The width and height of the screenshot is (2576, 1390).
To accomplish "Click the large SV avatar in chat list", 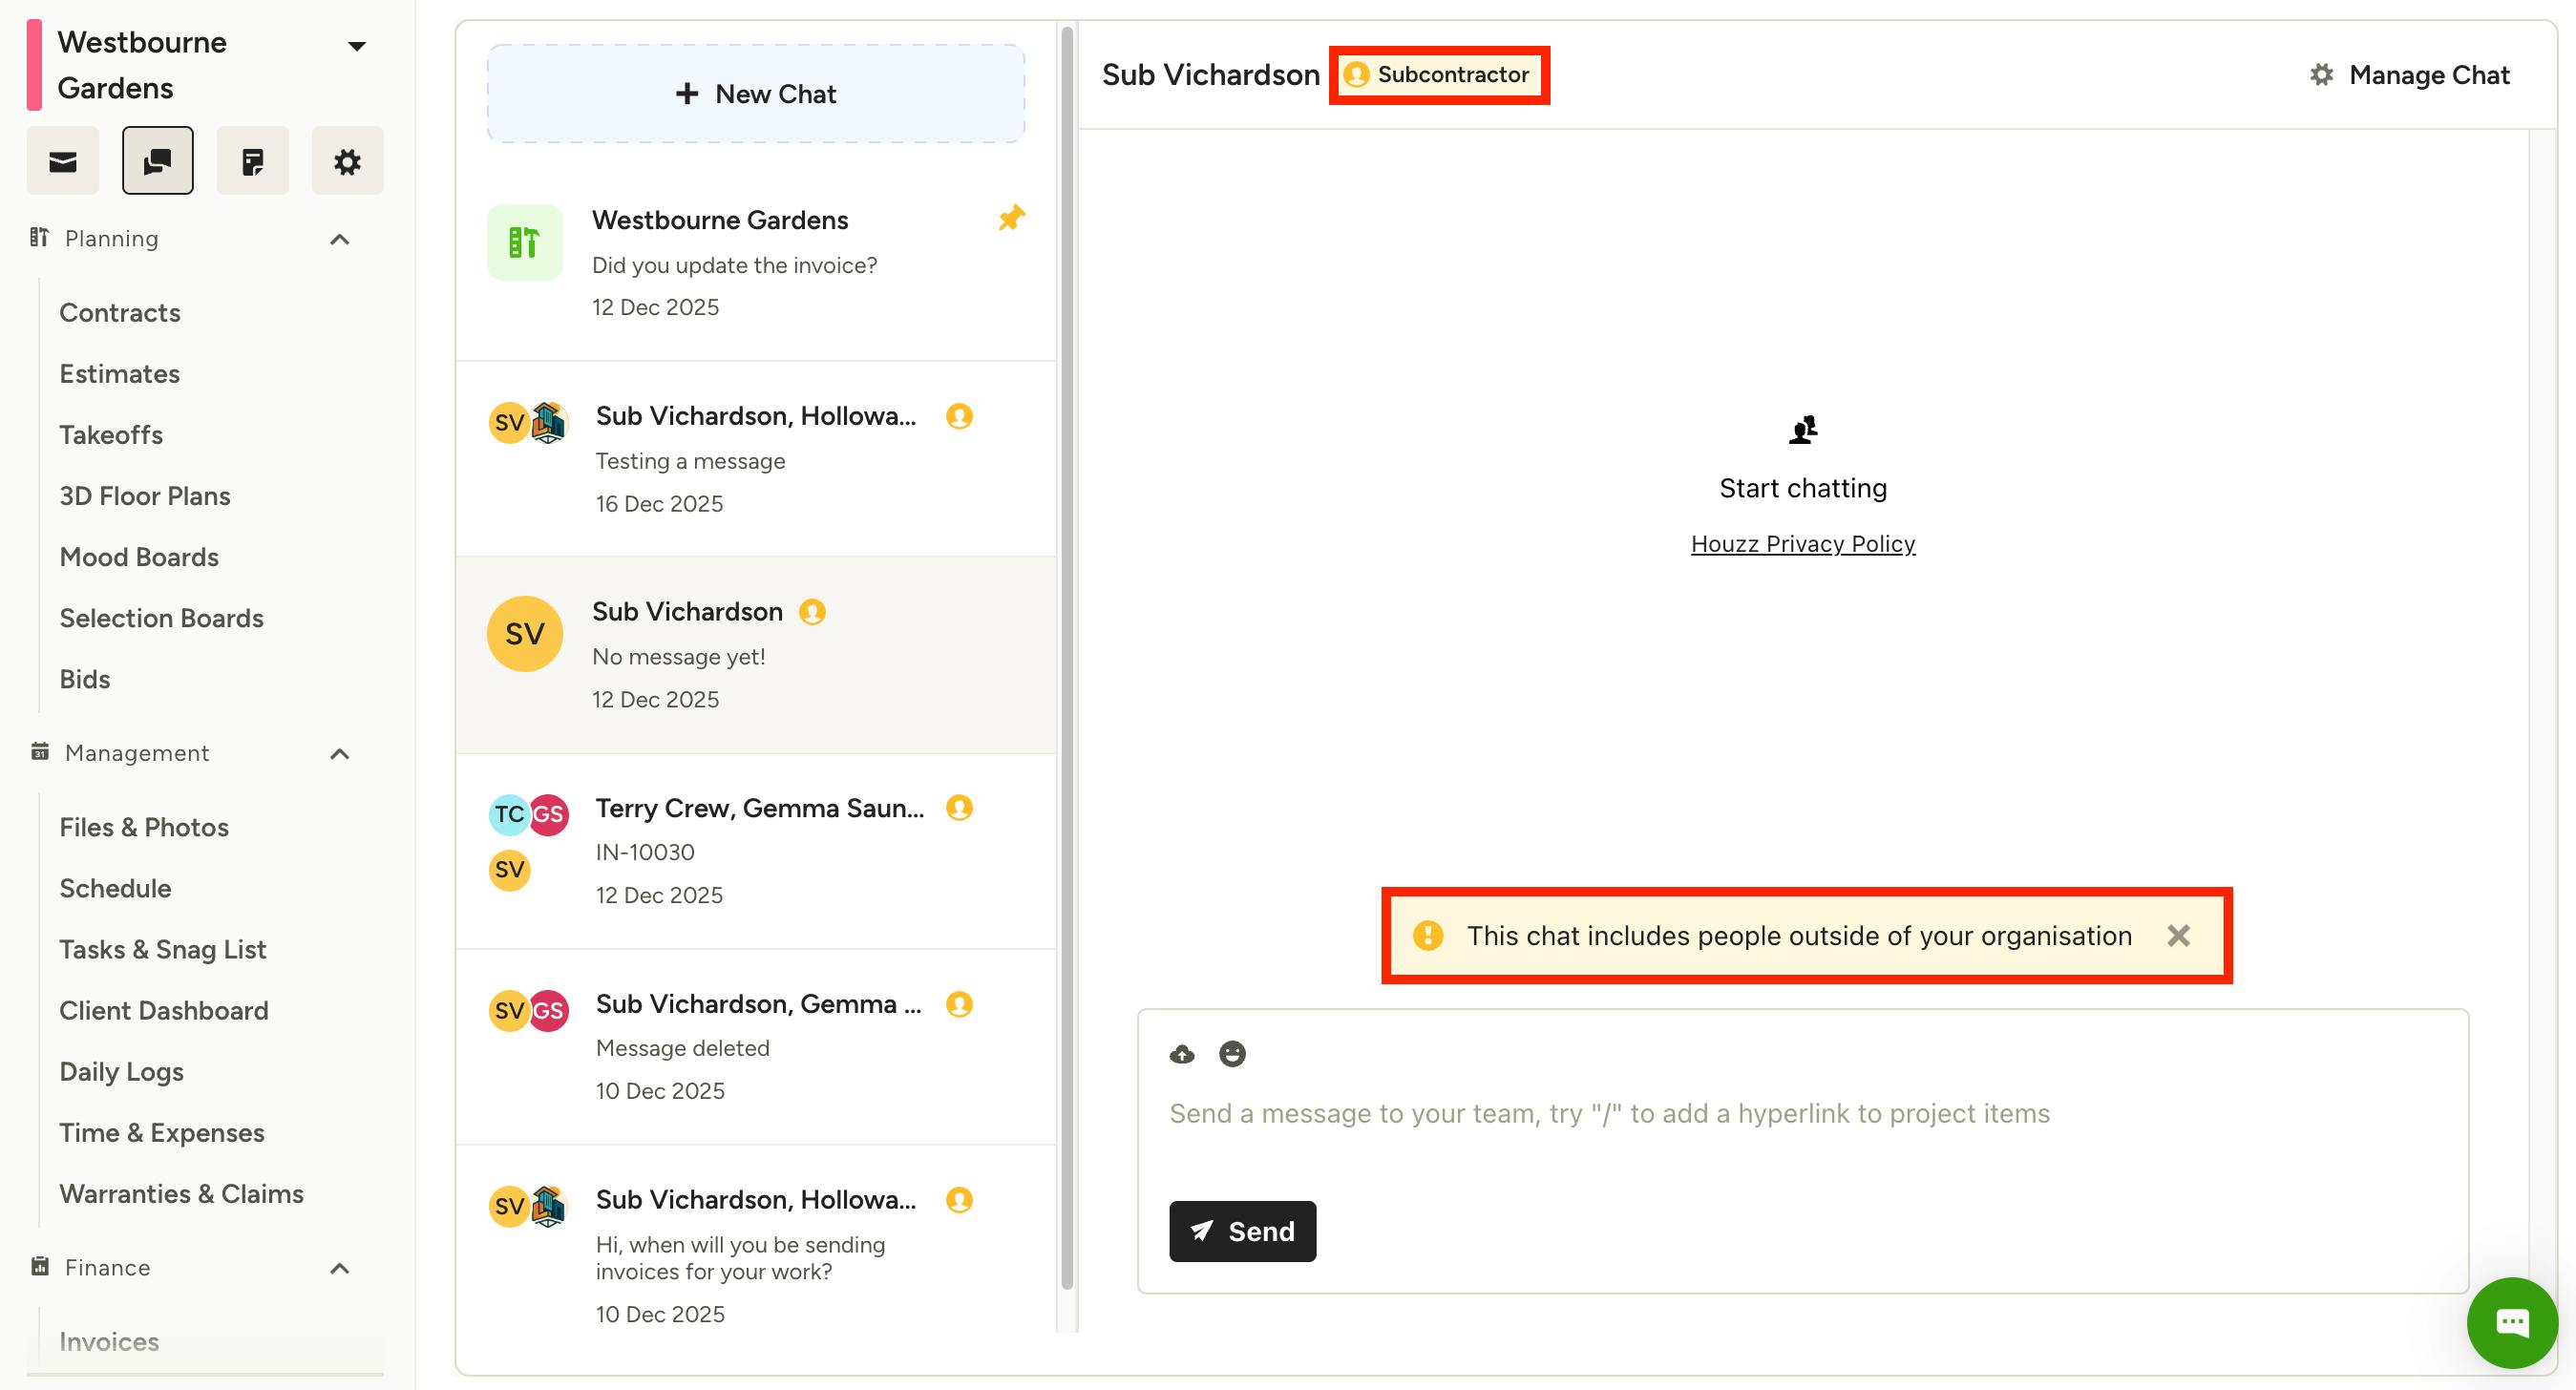I will (525, 634).
